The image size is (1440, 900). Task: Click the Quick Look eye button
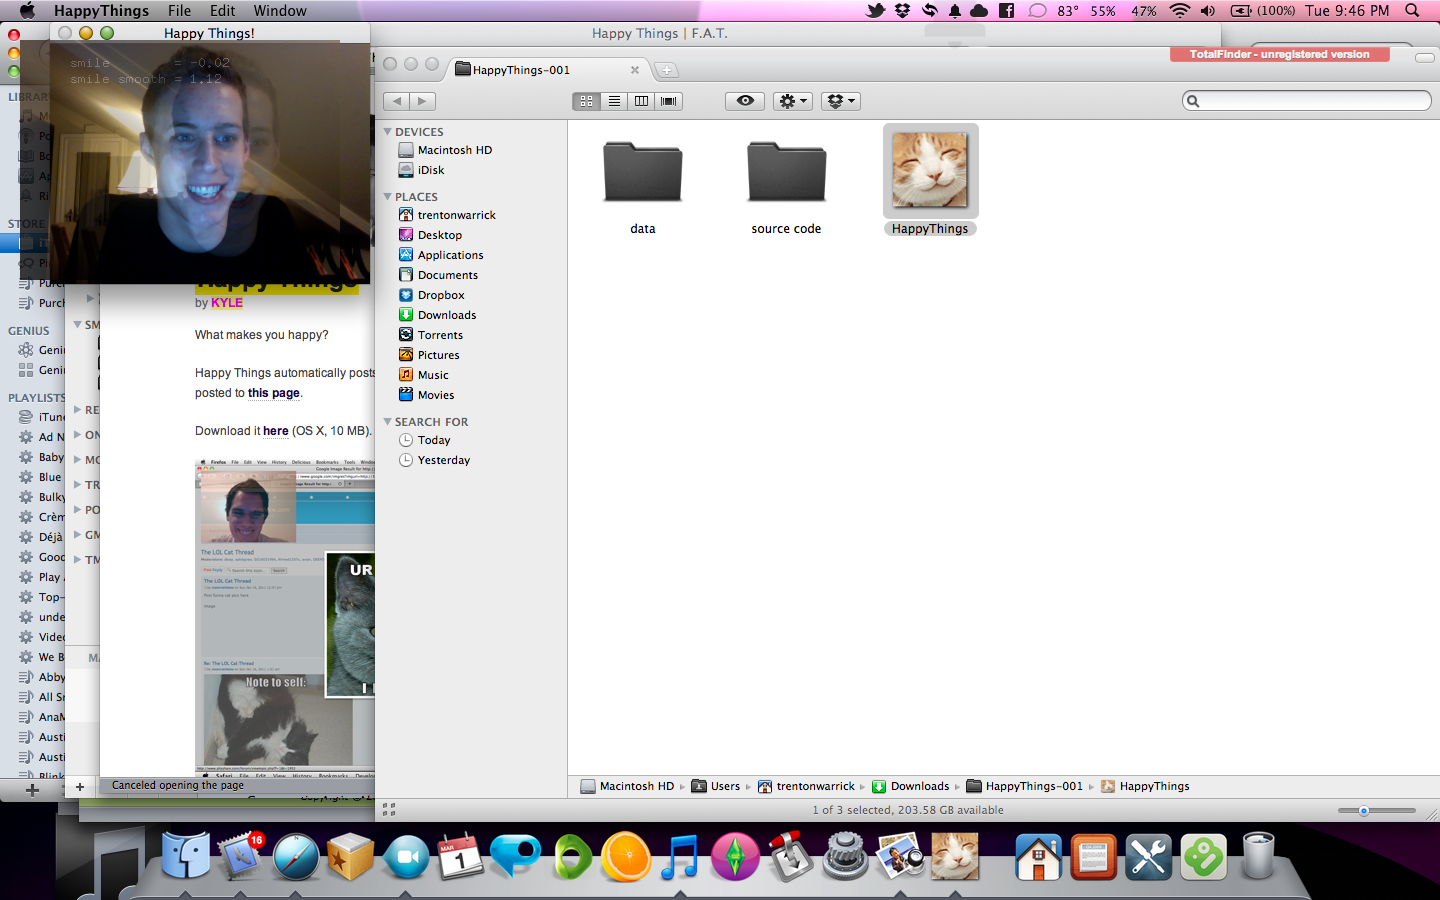click(745, 101)
